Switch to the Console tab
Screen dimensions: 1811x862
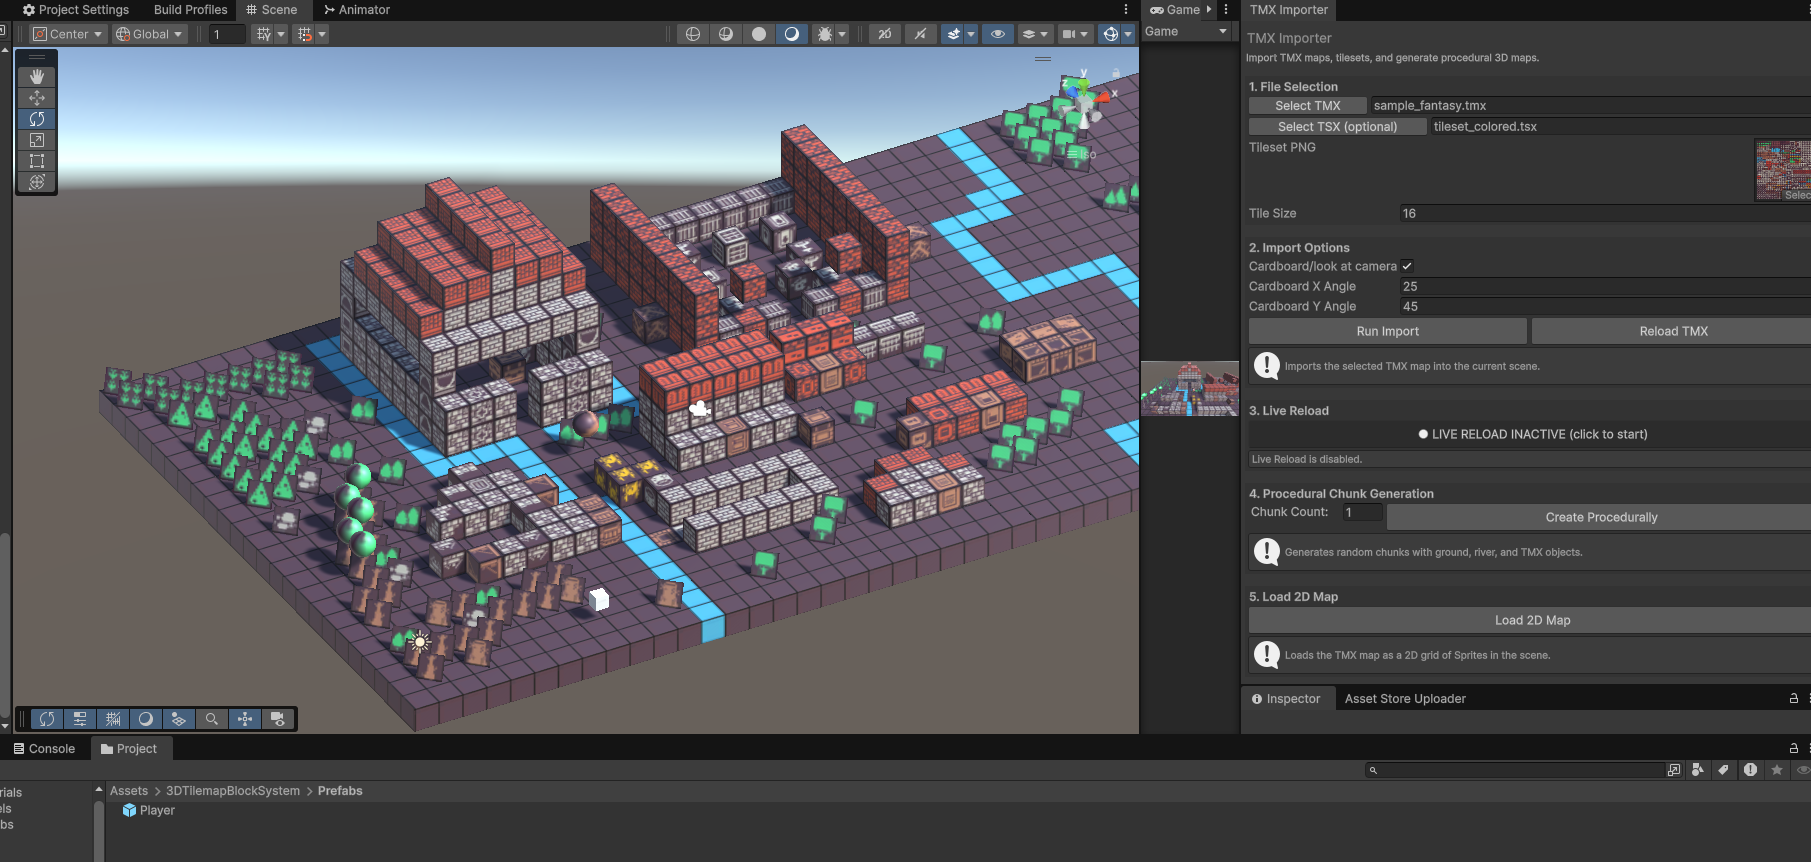coord(44,749)
